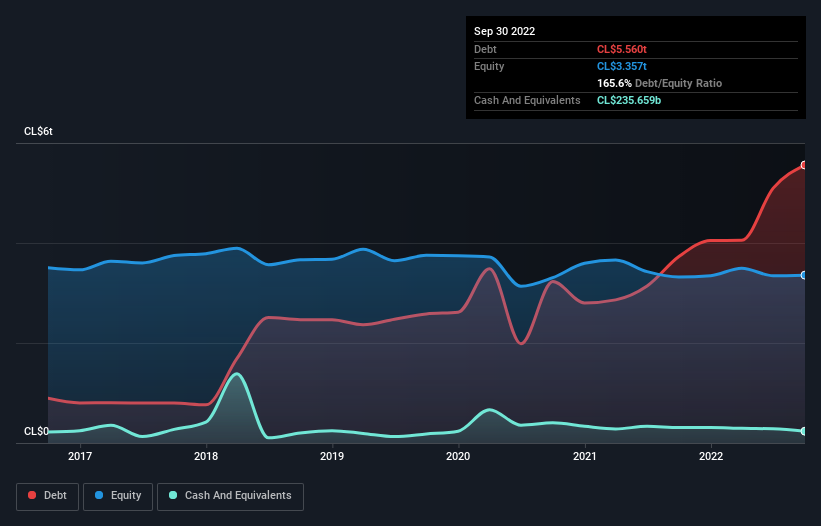This screenshot has height=526, width=821.
Task: Toggle the Equity legend button
Action: point(118,496)
